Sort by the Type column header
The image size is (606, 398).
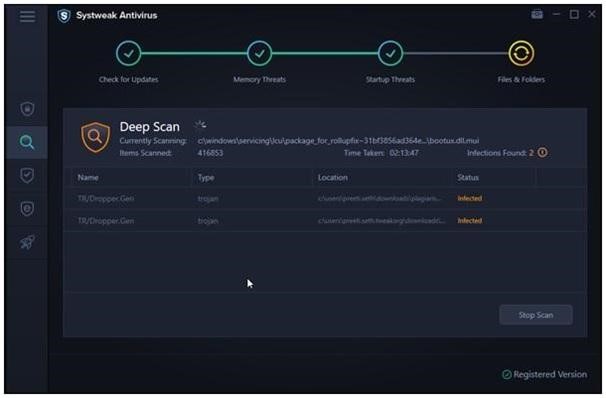click(x=206, y=178)
